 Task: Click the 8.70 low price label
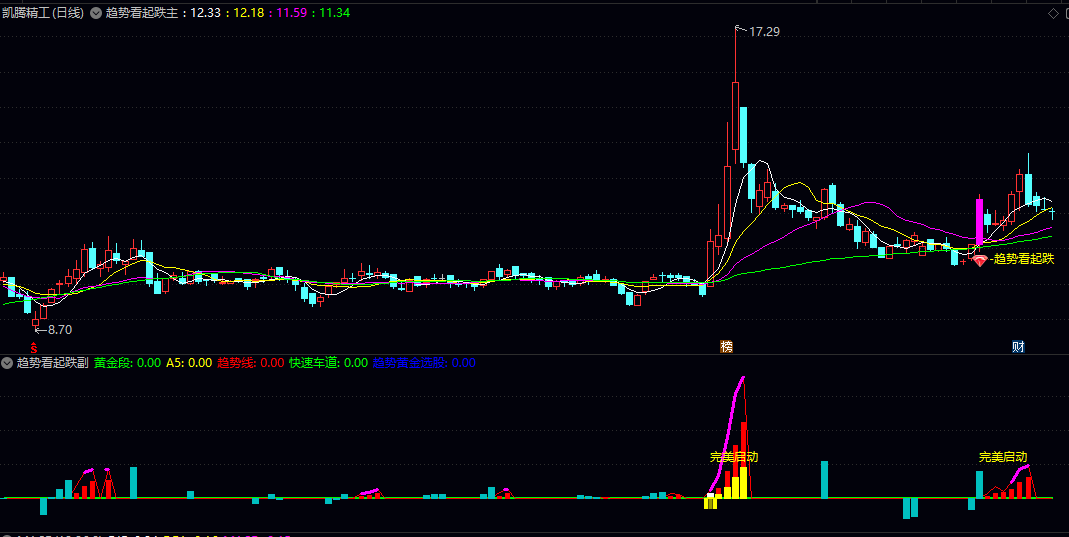point(60,330)
